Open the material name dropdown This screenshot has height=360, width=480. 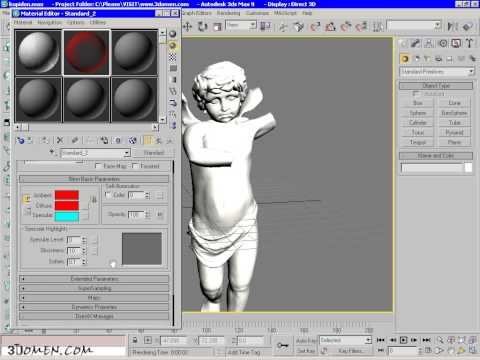[x=127, y=153]
